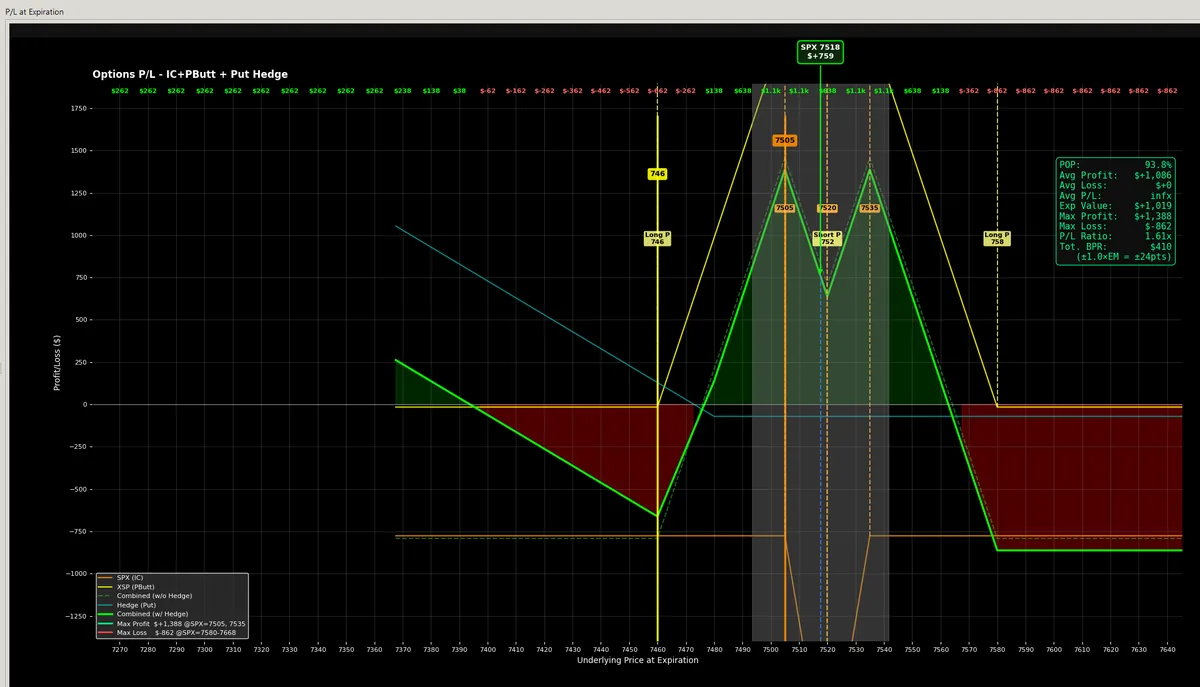
Task: Click the large orange 7505 marker label
Action: tap(784, 140)
